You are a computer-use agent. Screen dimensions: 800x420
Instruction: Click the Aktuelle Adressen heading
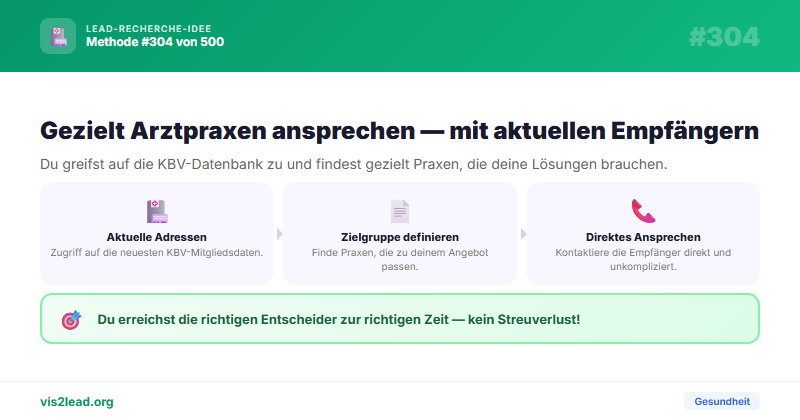pos(157,237)
